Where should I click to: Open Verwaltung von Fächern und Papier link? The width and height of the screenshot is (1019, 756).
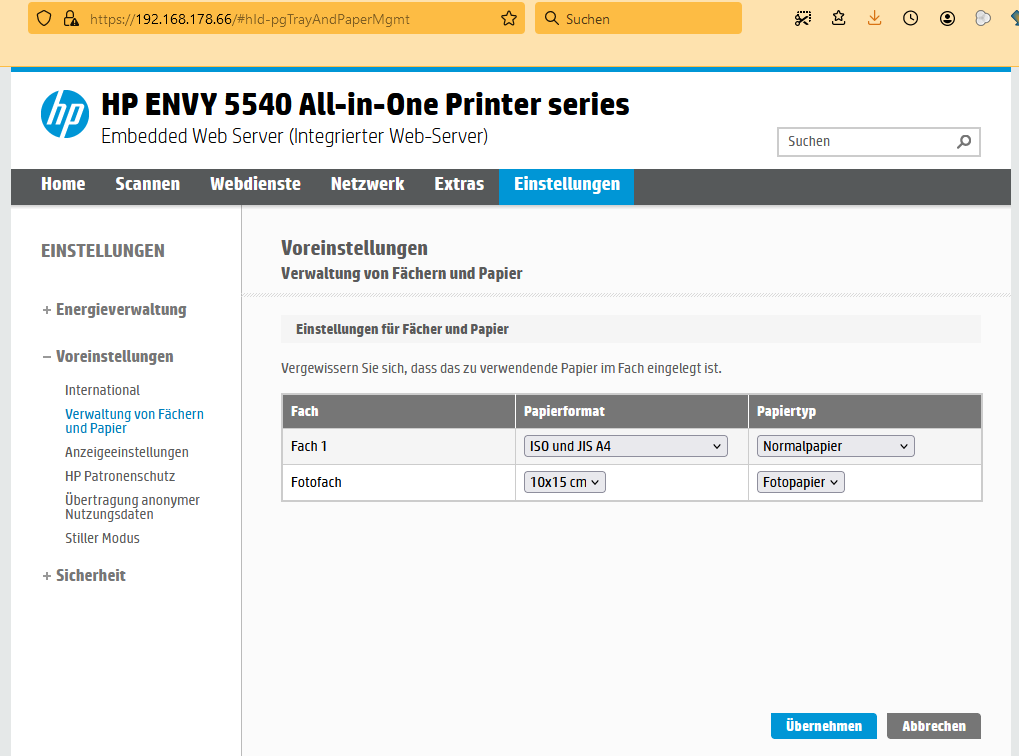(134, 421)
